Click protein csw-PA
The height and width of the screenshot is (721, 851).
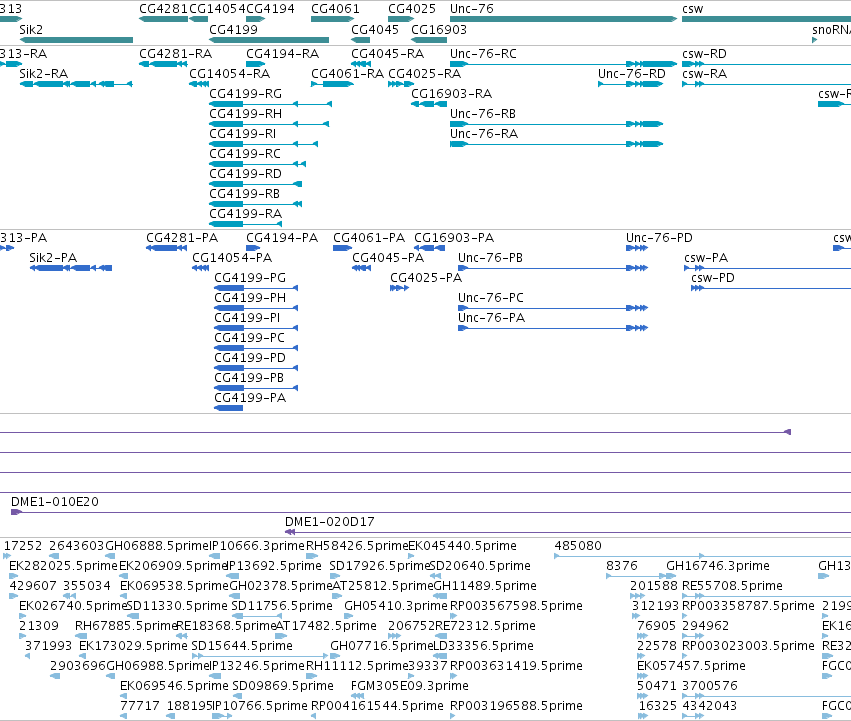click(767, 268)
